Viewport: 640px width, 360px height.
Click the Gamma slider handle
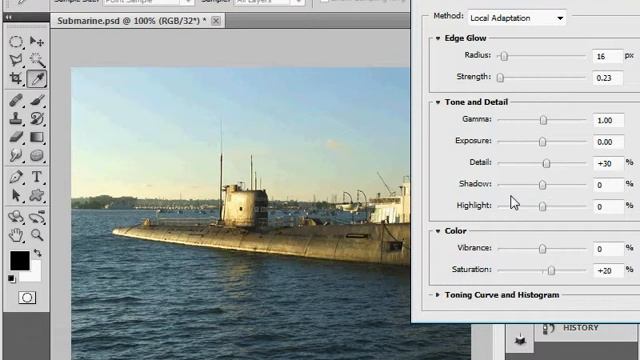(543, 120)
